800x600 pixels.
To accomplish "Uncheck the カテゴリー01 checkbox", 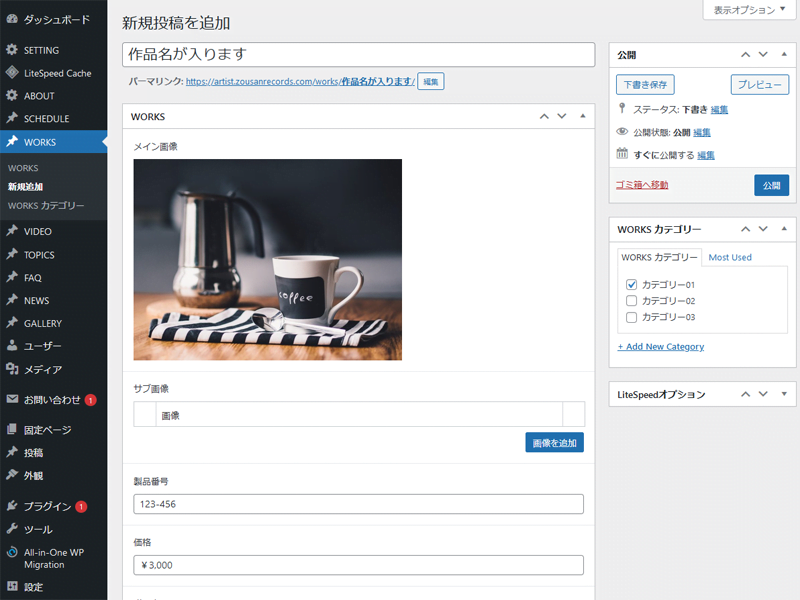I will pos(631,283).
